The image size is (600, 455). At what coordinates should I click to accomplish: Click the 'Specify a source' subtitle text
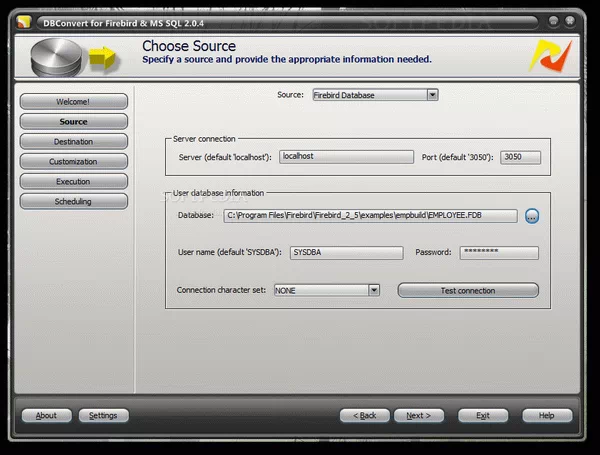tap(287, 59)
